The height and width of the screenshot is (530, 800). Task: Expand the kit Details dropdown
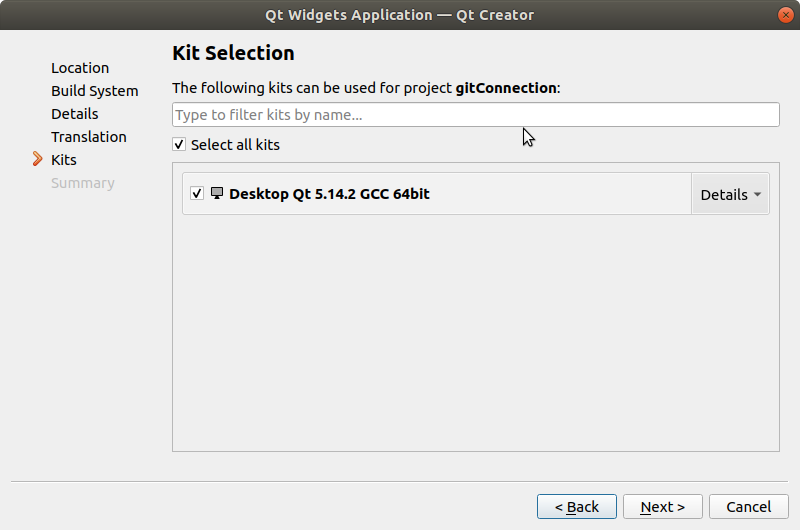pos(730,195)
